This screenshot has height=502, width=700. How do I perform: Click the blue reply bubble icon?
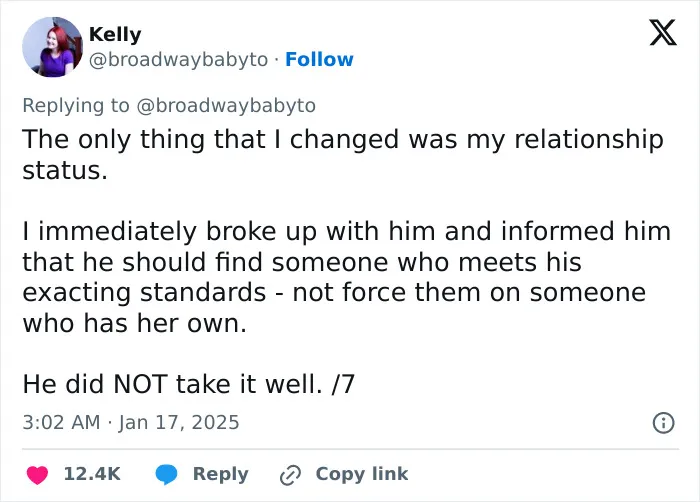167,474
